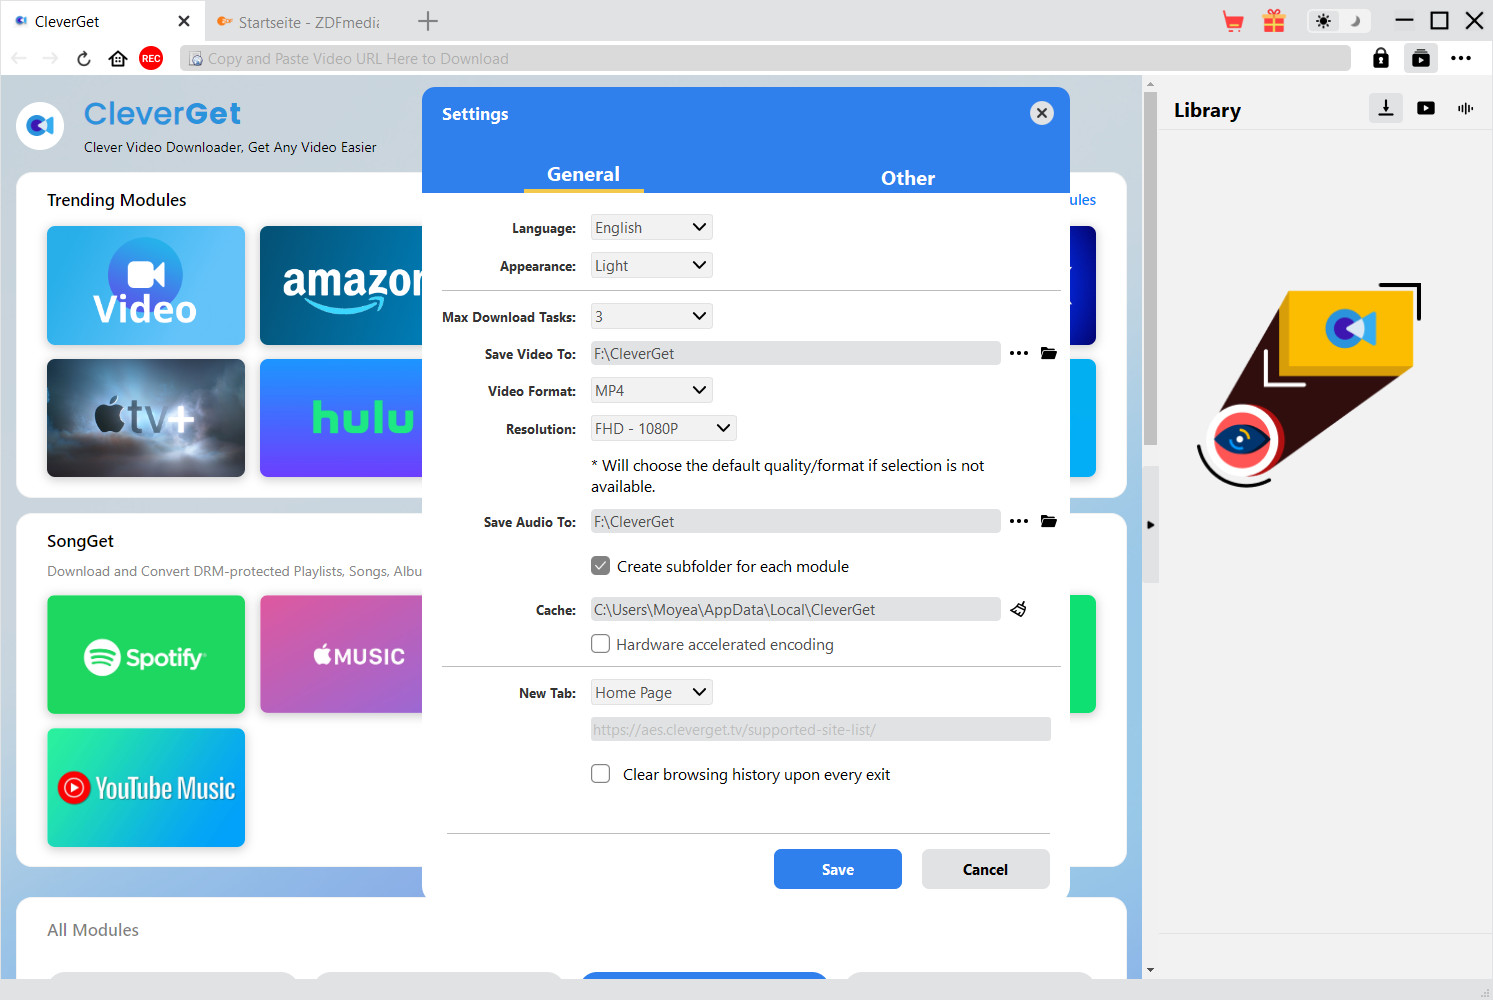Save the settings changes
The height and width of the screenshot is (1000, 1493).
(837, 869)
